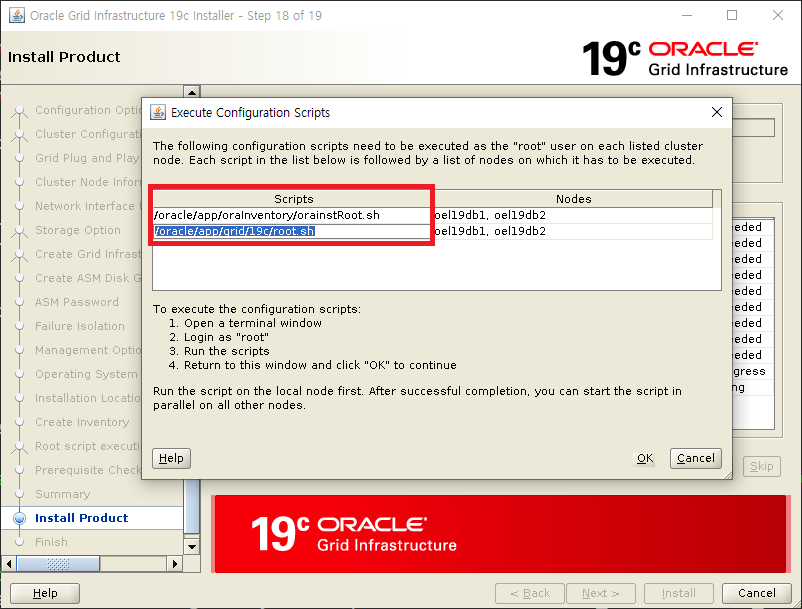The height and width of the screenshot is (609, 802).
Task: Select nodes cell for orainstRoot.sh row
Action: click(573, 215)
